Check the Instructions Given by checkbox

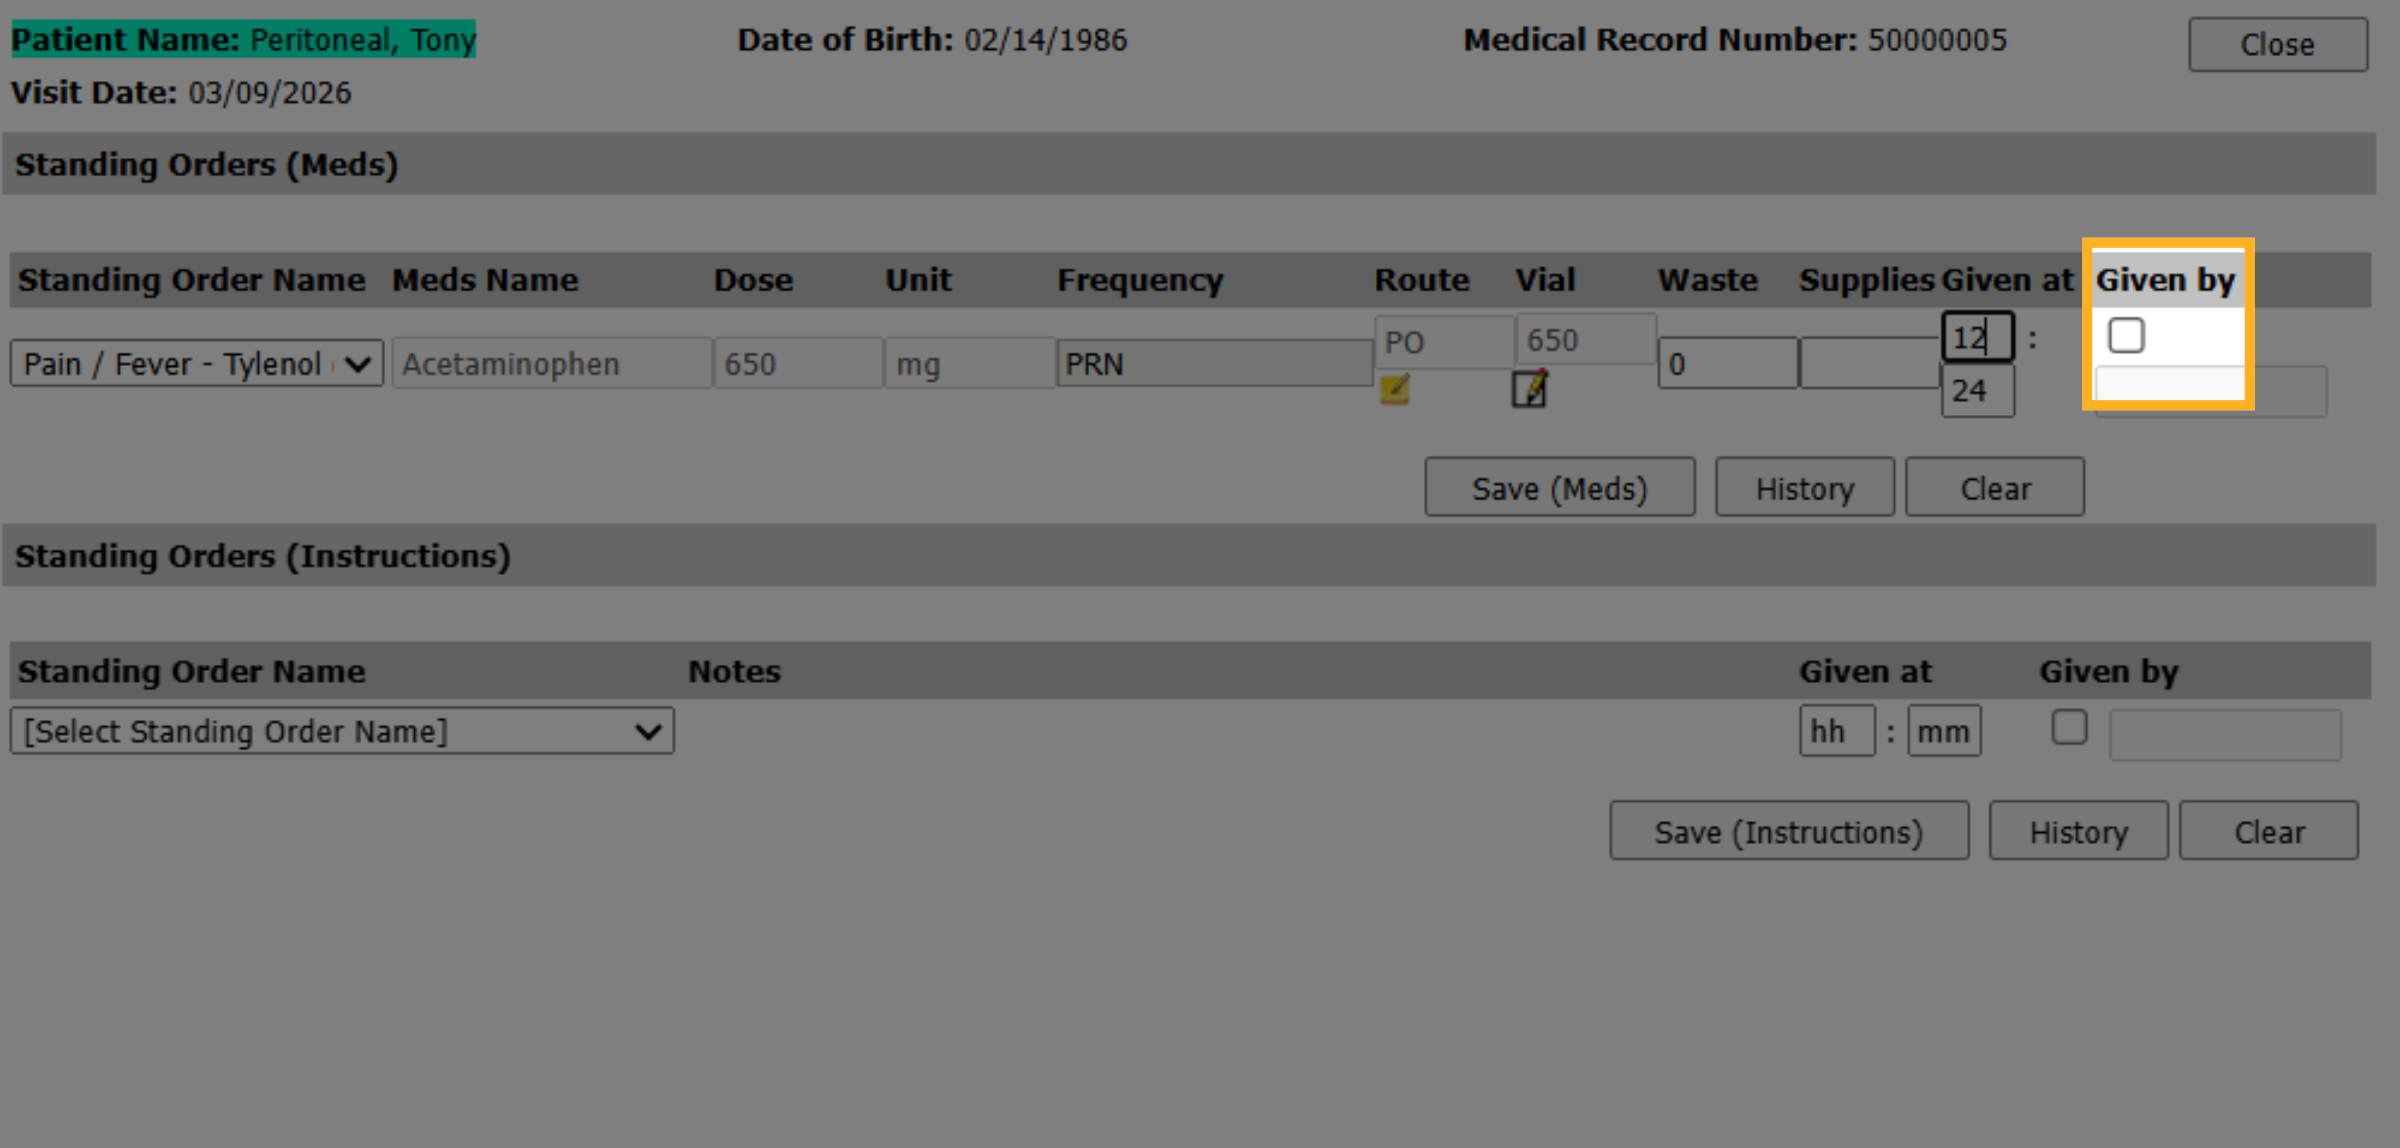point(2069,727)
